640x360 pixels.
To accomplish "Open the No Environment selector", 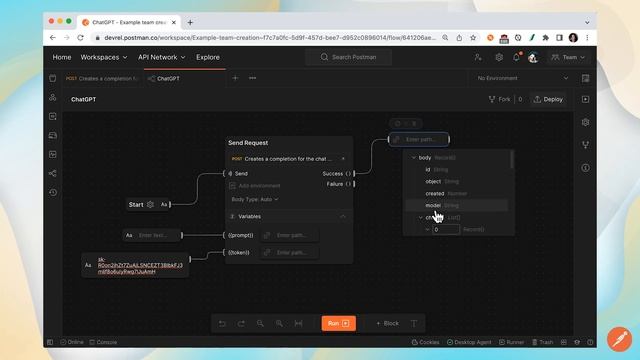I will [522, 78].
